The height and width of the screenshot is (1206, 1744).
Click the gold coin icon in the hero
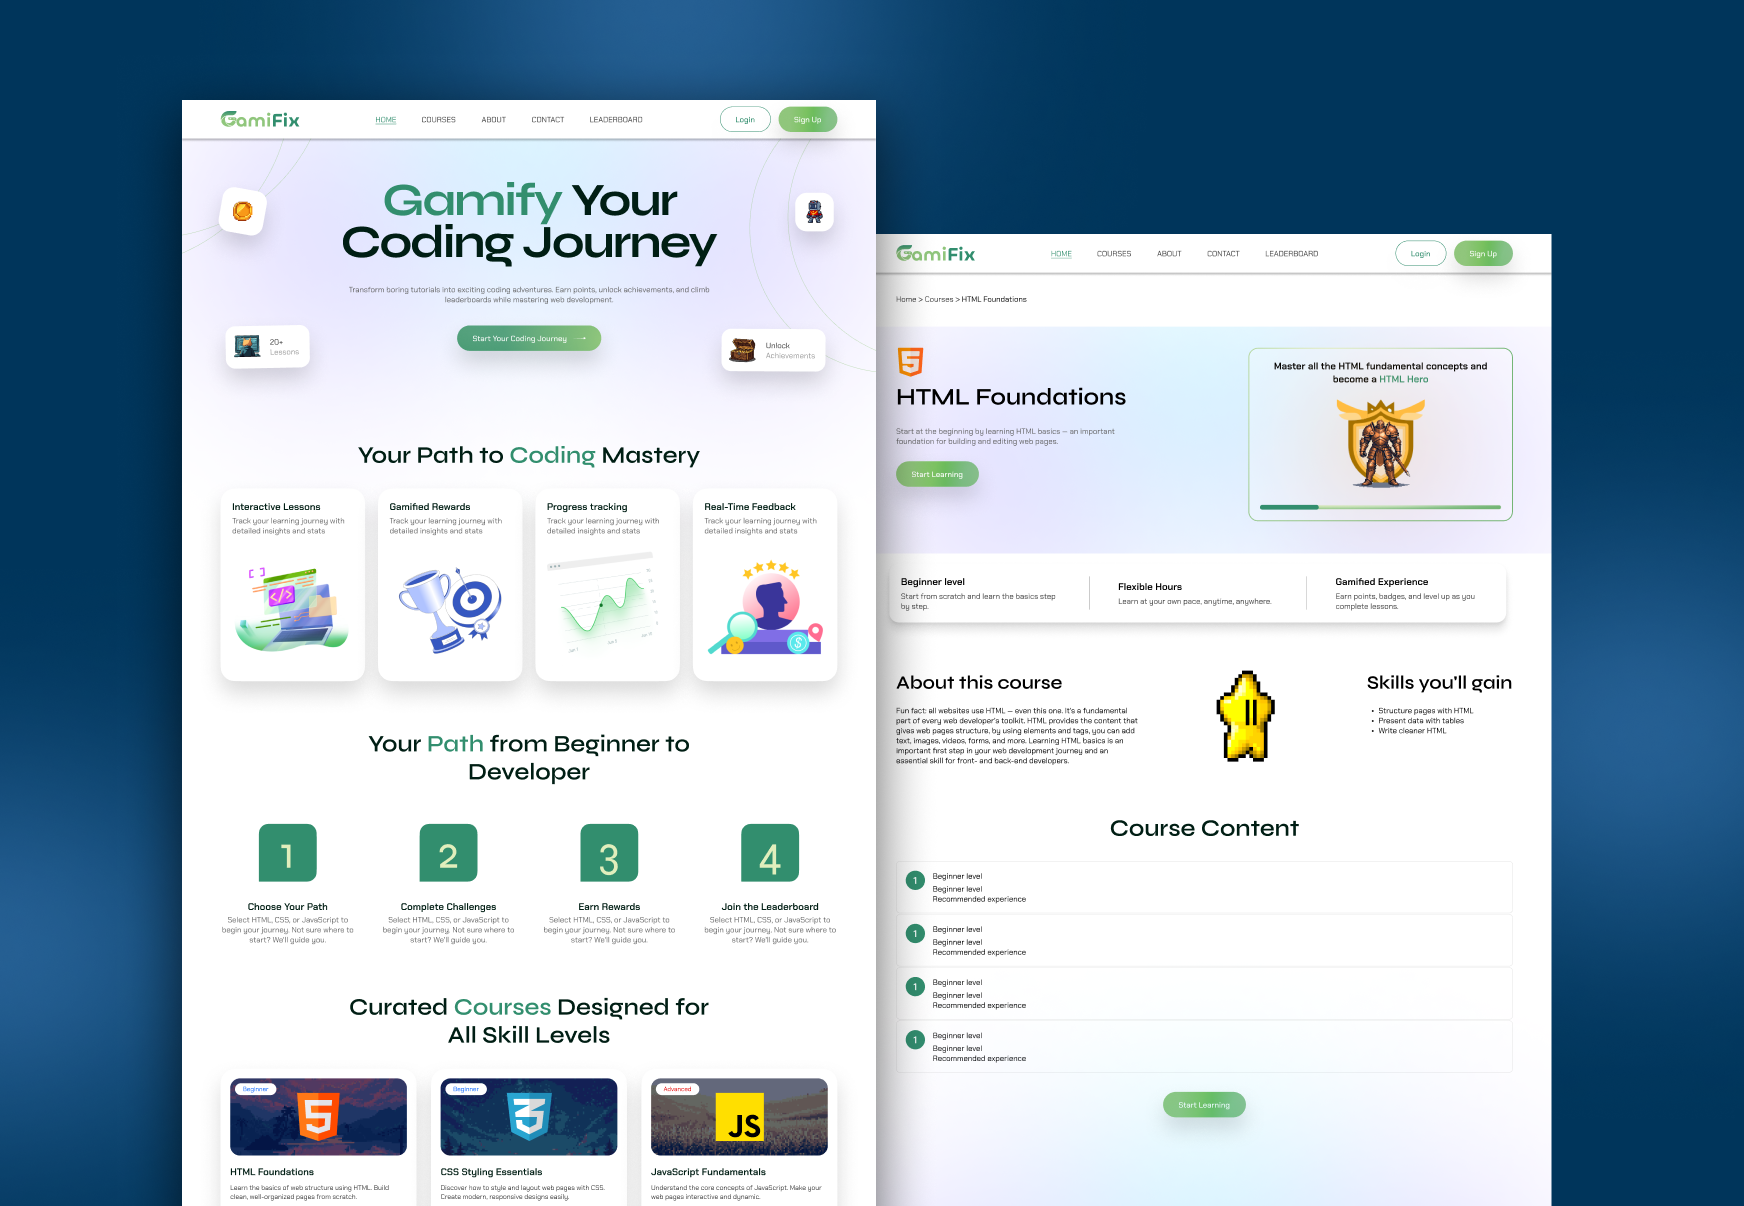[243, 211]
